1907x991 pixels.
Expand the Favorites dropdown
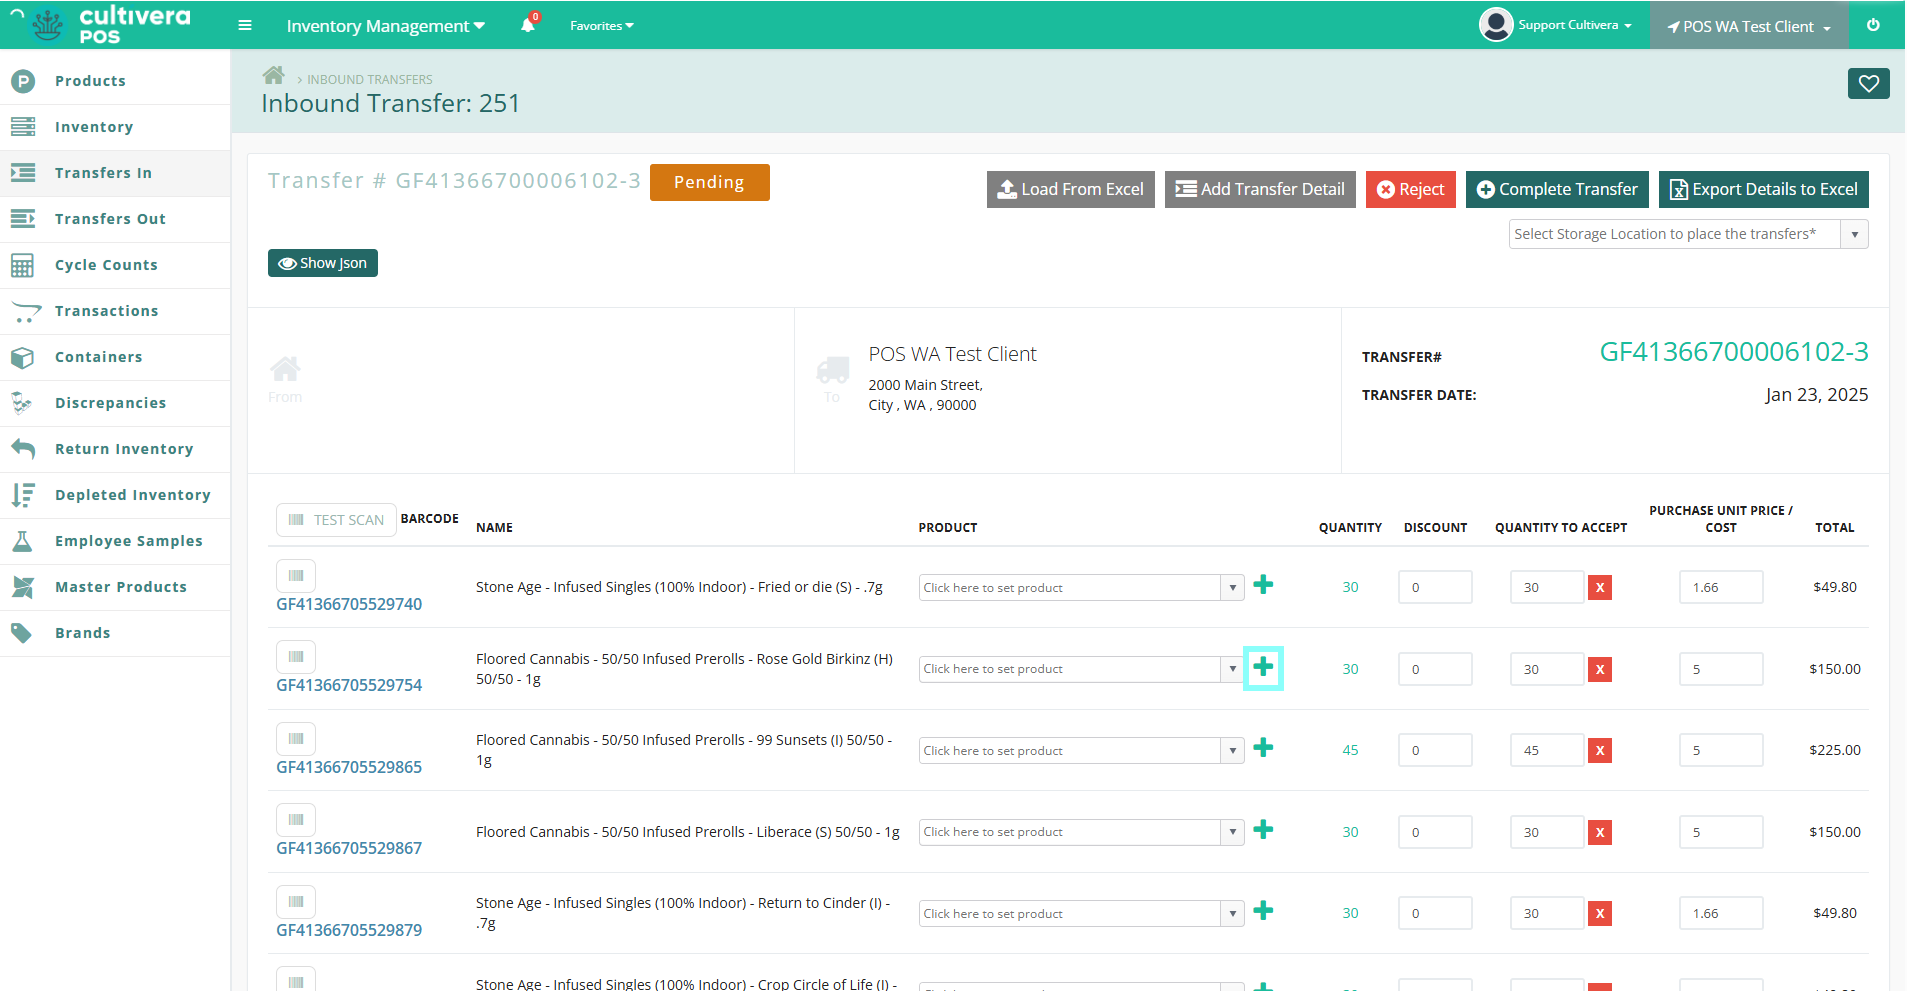pos(602,26)
